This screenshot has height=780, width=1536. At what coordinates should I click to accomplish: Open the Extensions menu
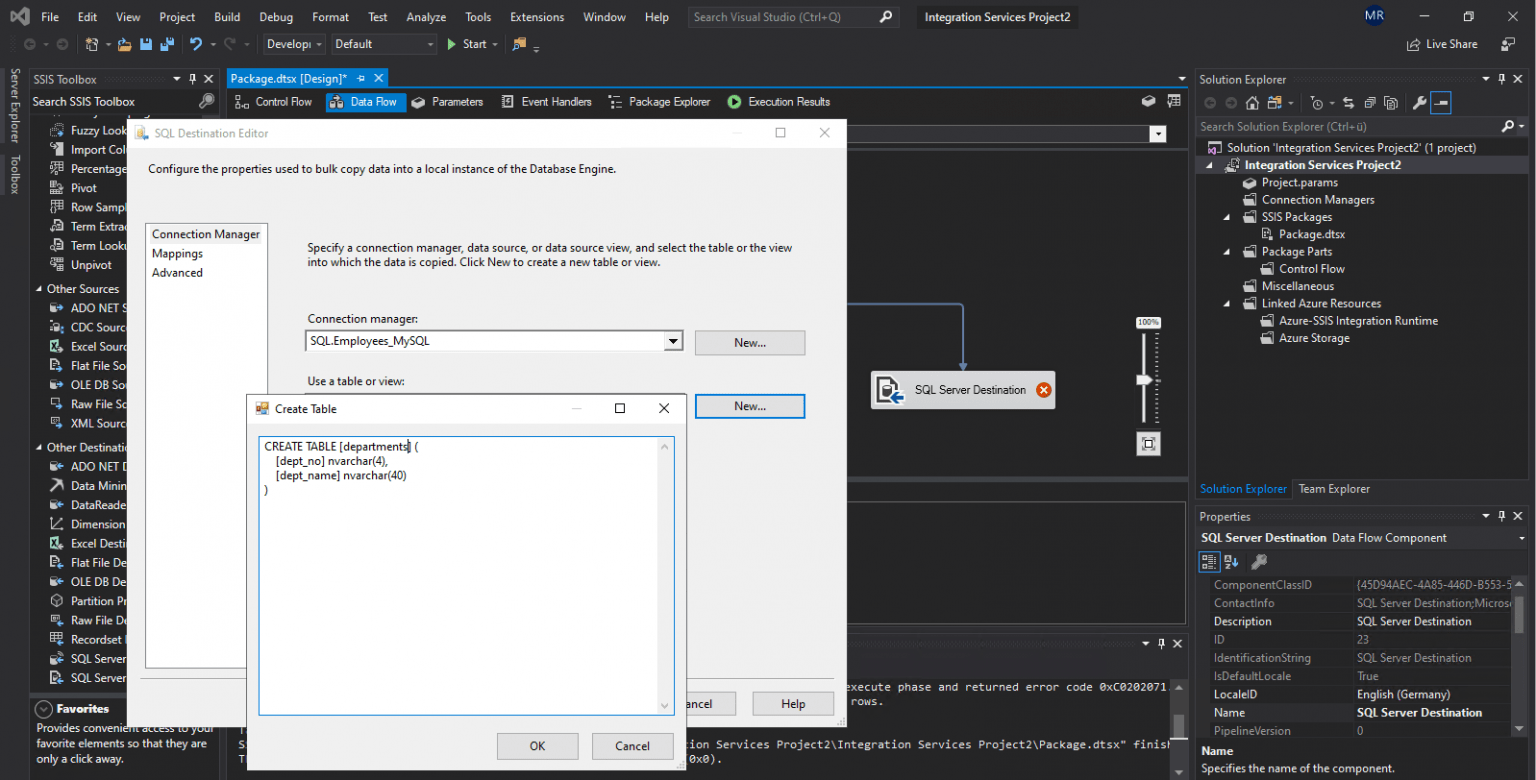tap(536, 16)
